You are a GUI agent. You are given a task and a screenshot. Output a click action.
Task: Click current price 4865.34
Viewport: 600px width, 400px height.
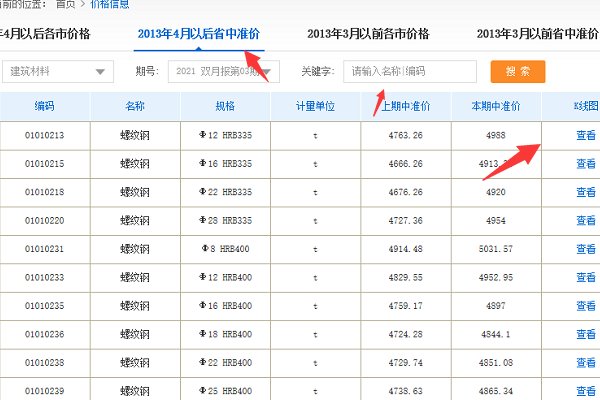(x=496, y=391)
